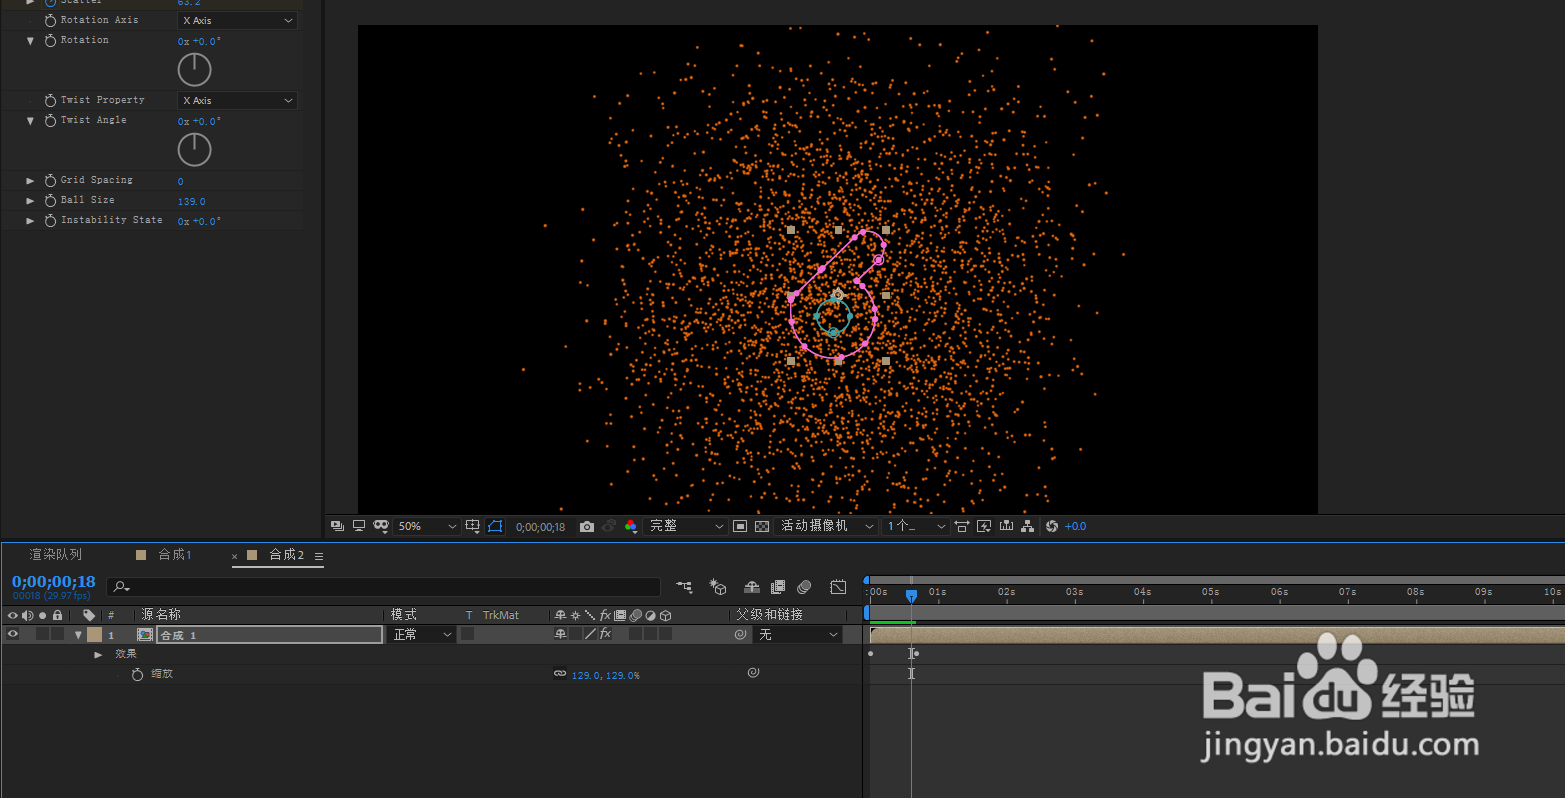Collapse the 合成 1 layer

coord(78,635)
